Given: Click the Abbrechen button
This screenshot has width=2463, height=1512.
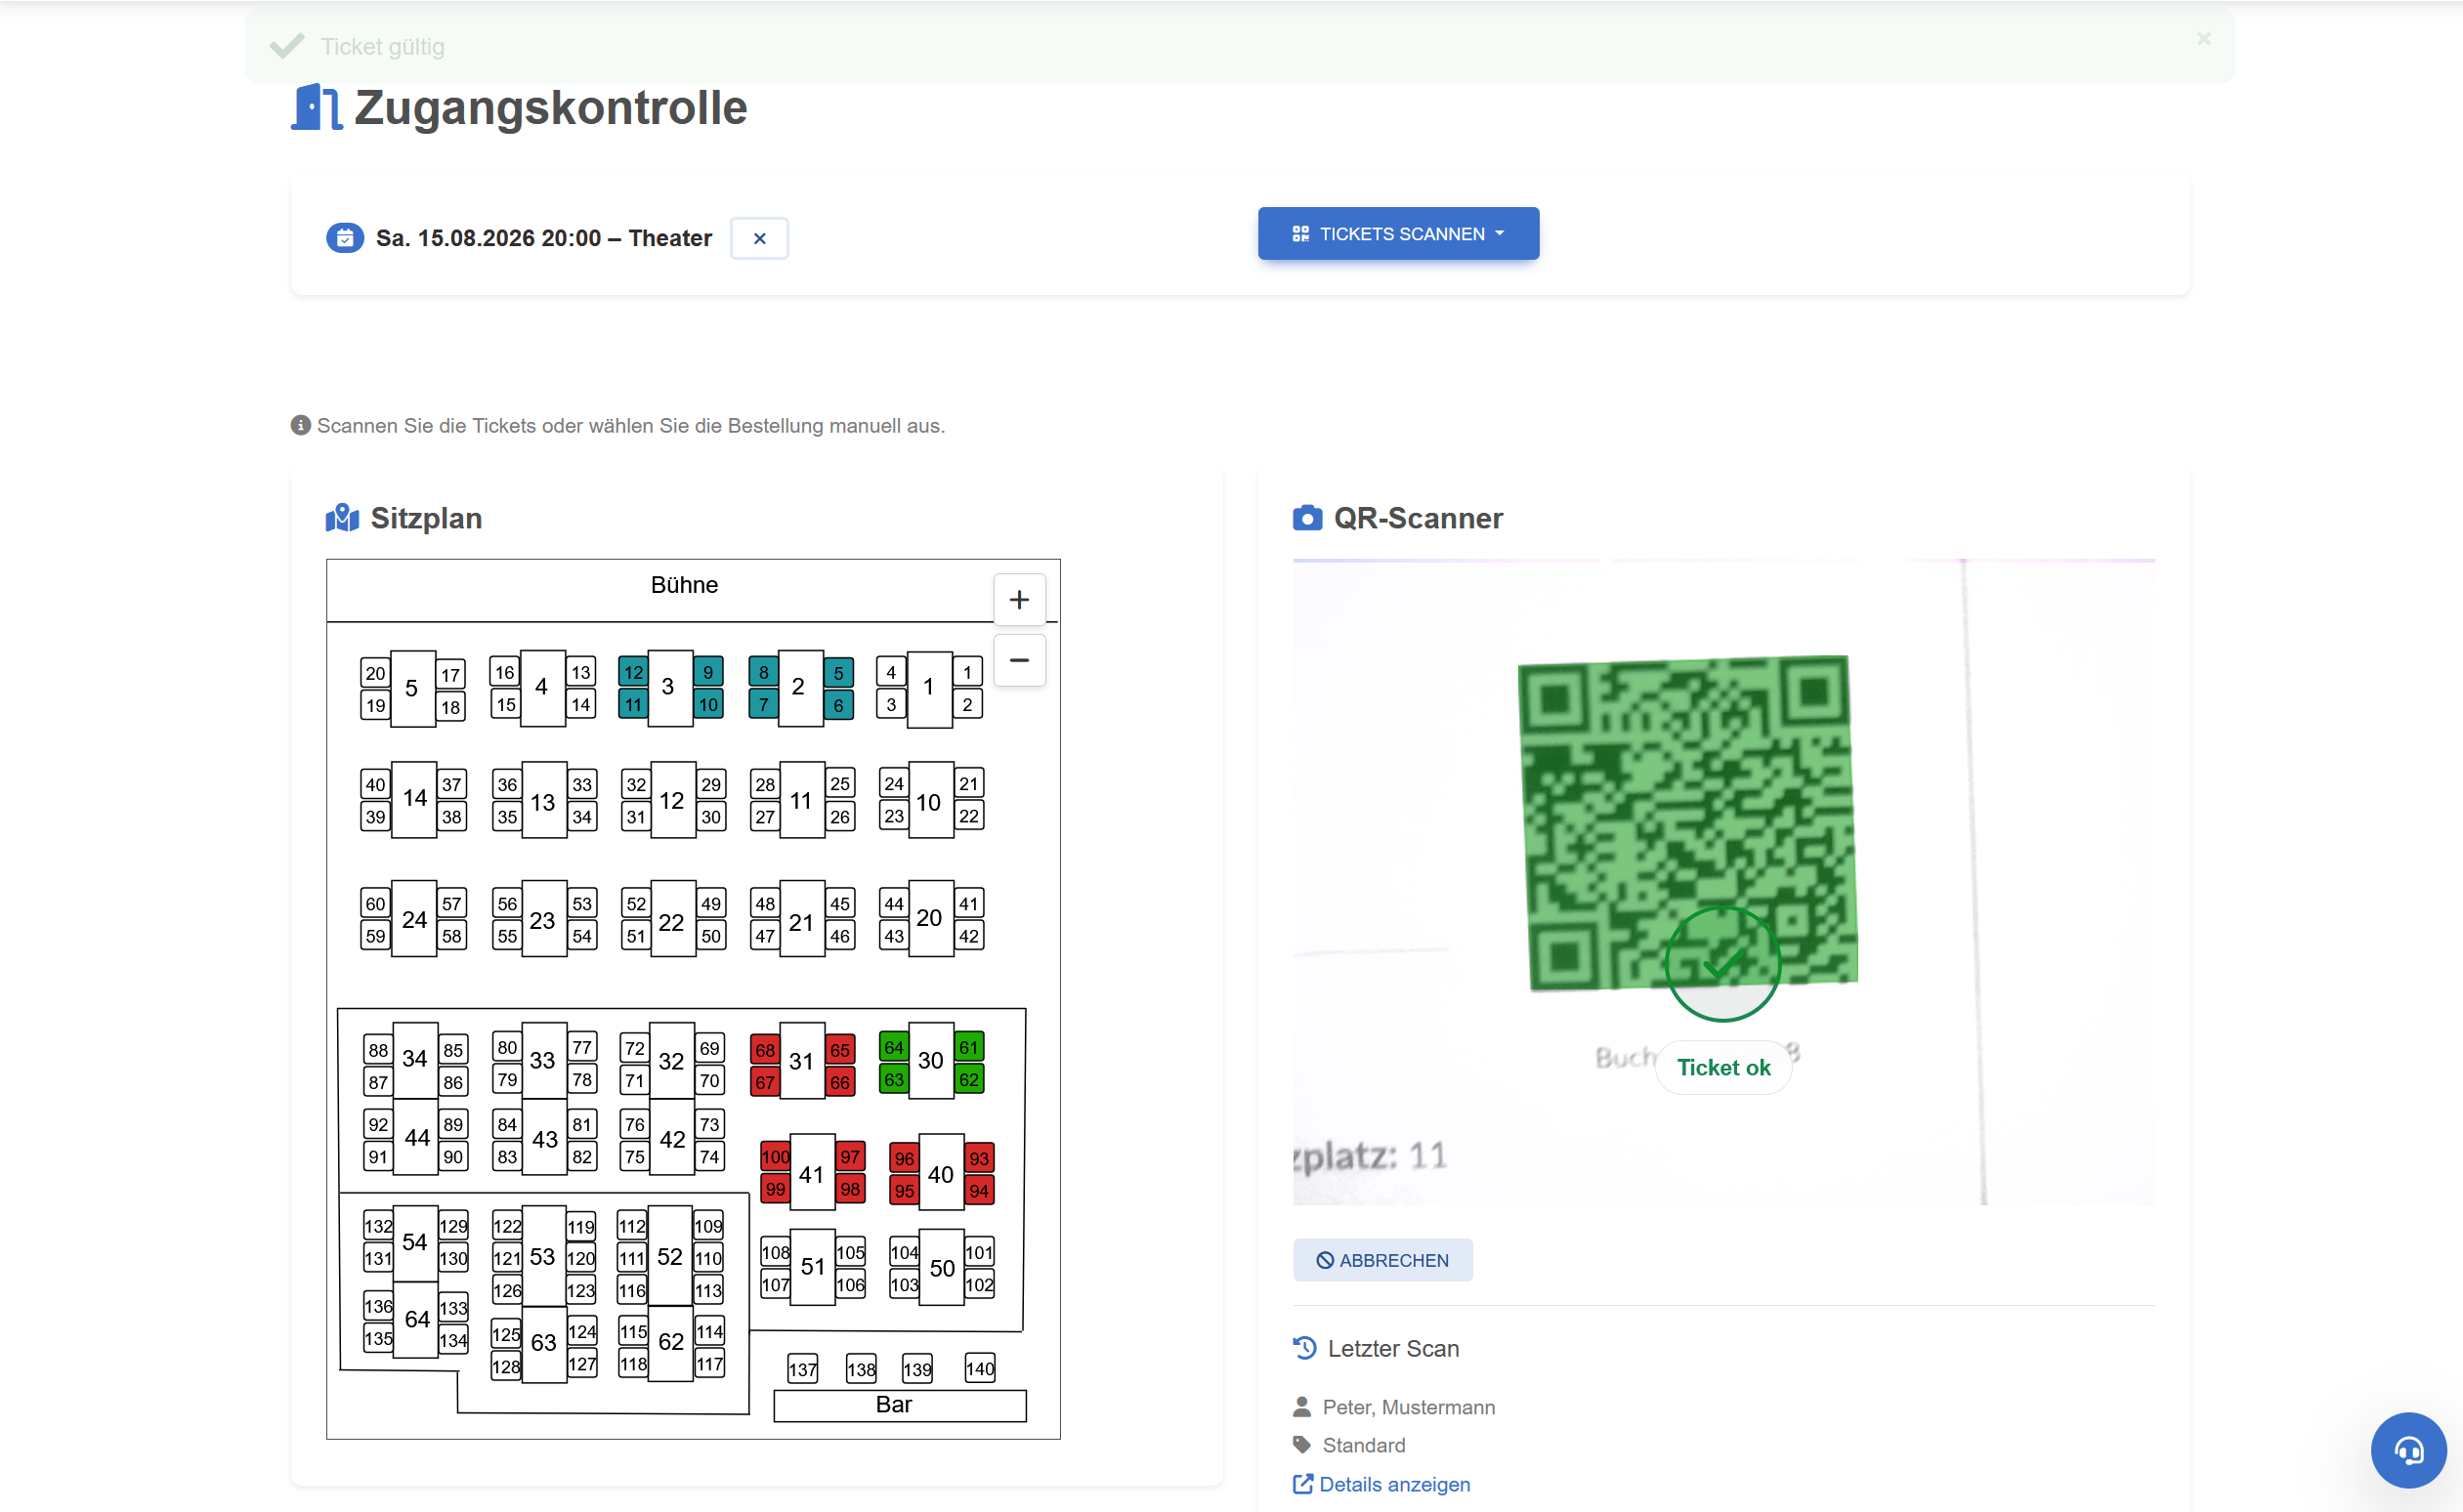Looking at the screenshot, I should (1382, 1260).
